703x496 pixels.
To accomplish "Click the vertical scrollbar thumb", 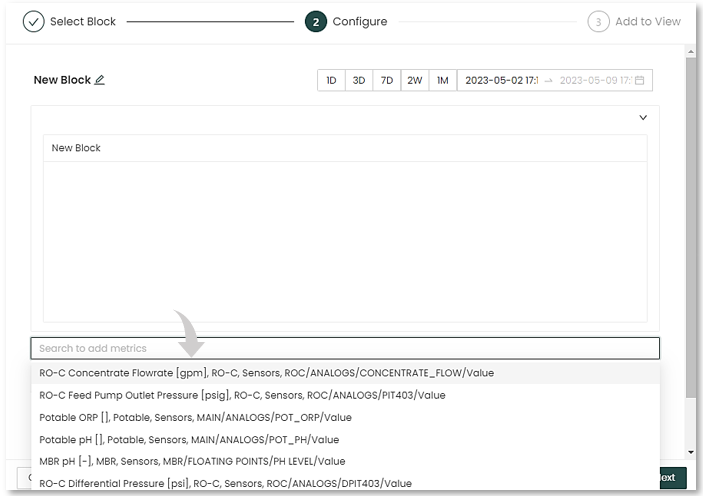I will [691, 226].
